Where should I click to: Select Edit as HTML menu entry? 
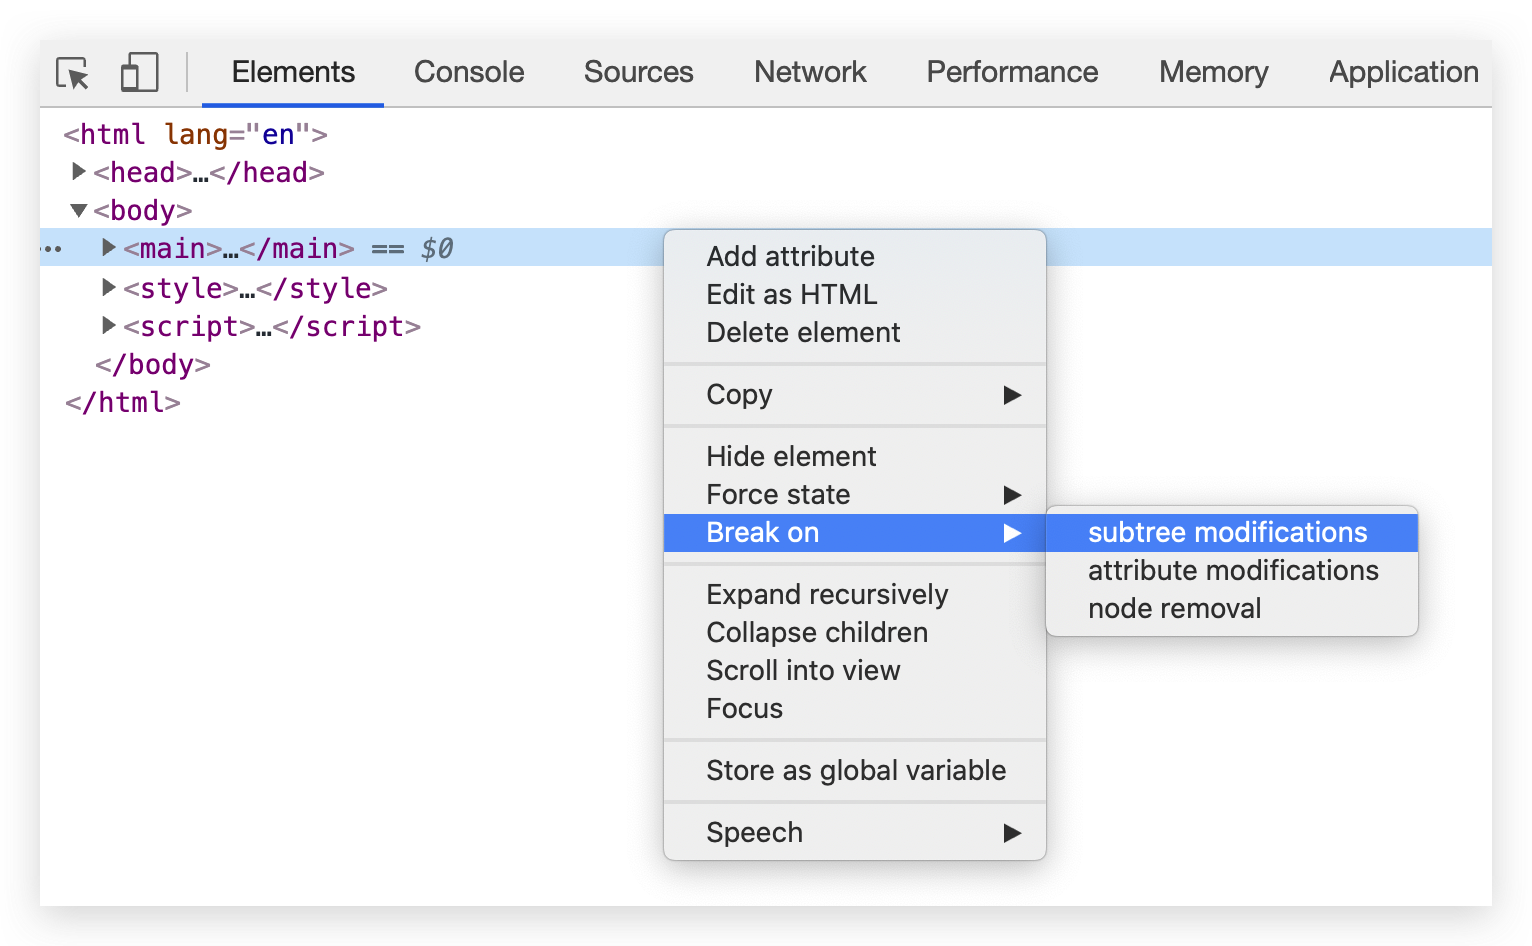pos(791,295)
